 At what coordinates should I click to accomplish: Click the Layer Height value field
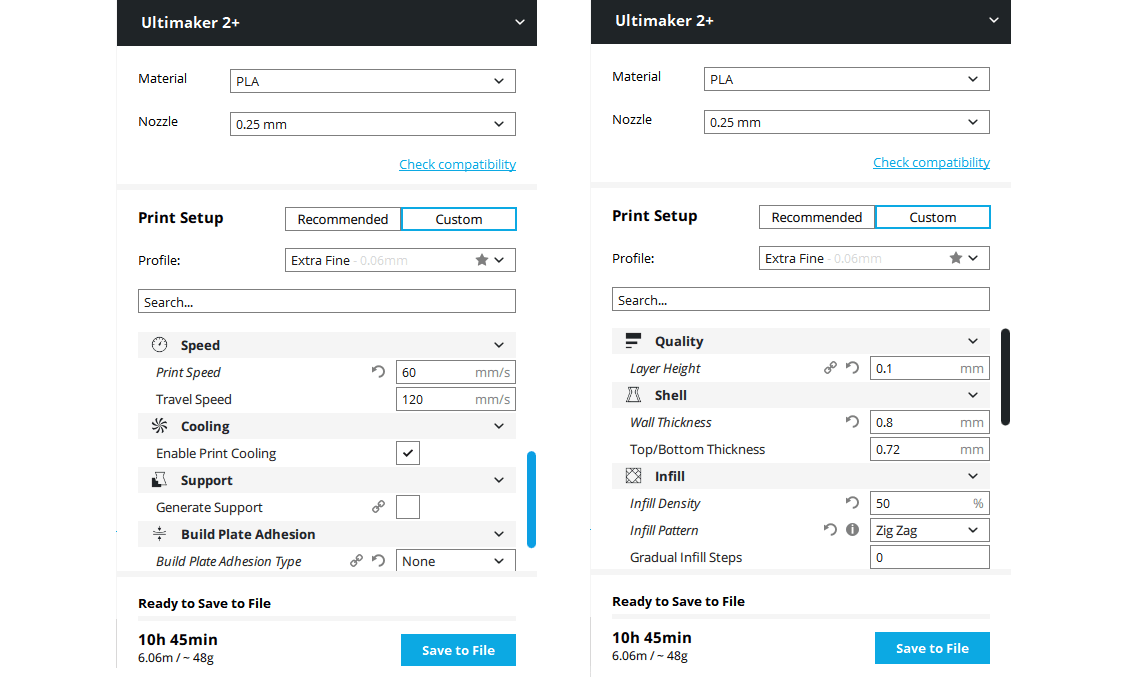tap(930, 368)
